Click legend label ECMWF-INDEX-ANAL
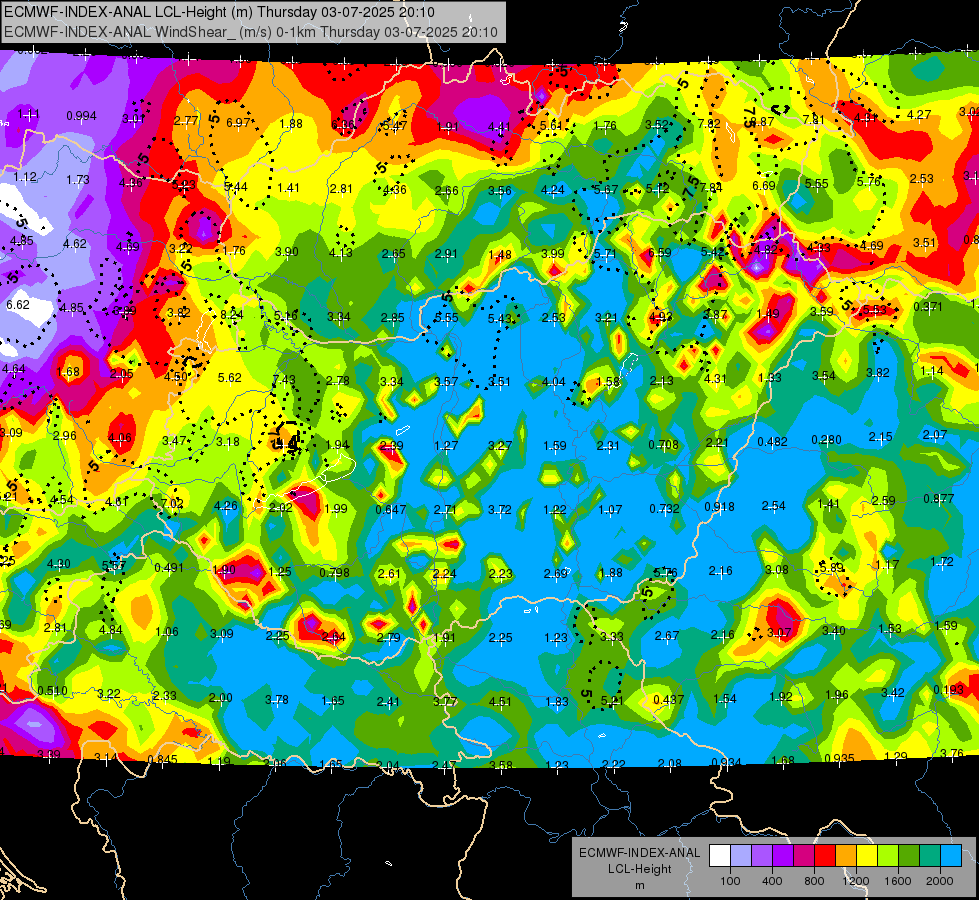The height and width of the screenshot is (900, 979). click(639, 853)
